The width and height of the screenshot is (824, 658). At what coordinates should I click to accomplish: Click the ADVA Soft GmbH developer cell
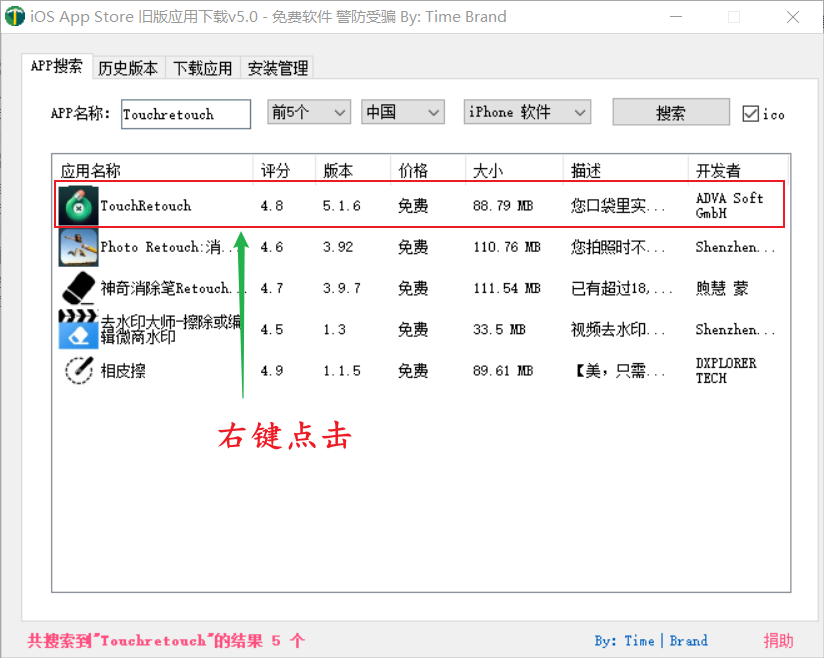coord(729,205)
